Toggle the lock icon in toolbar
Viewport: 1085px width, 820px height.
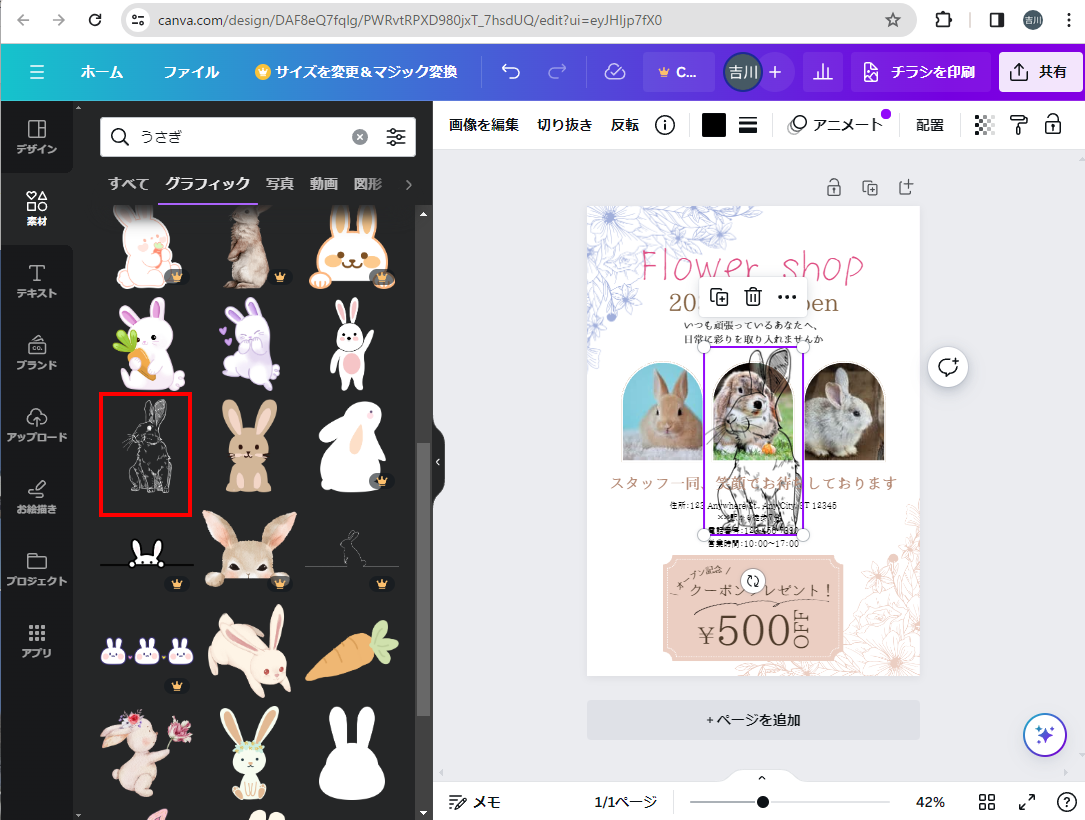pos(1053,125)
